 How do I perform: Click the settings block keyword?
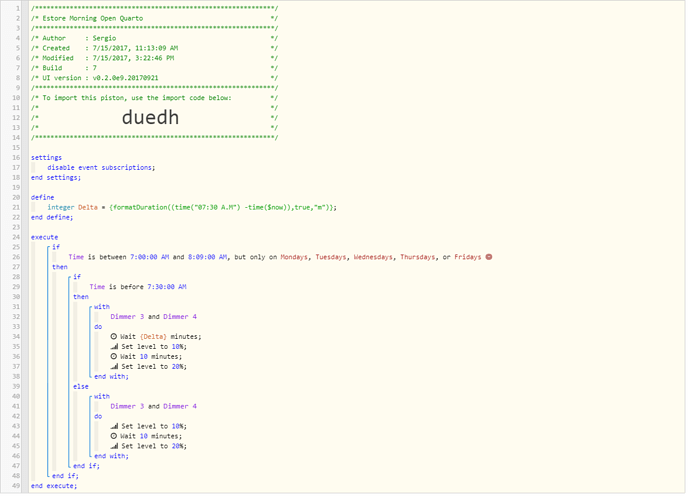point(46,157)
